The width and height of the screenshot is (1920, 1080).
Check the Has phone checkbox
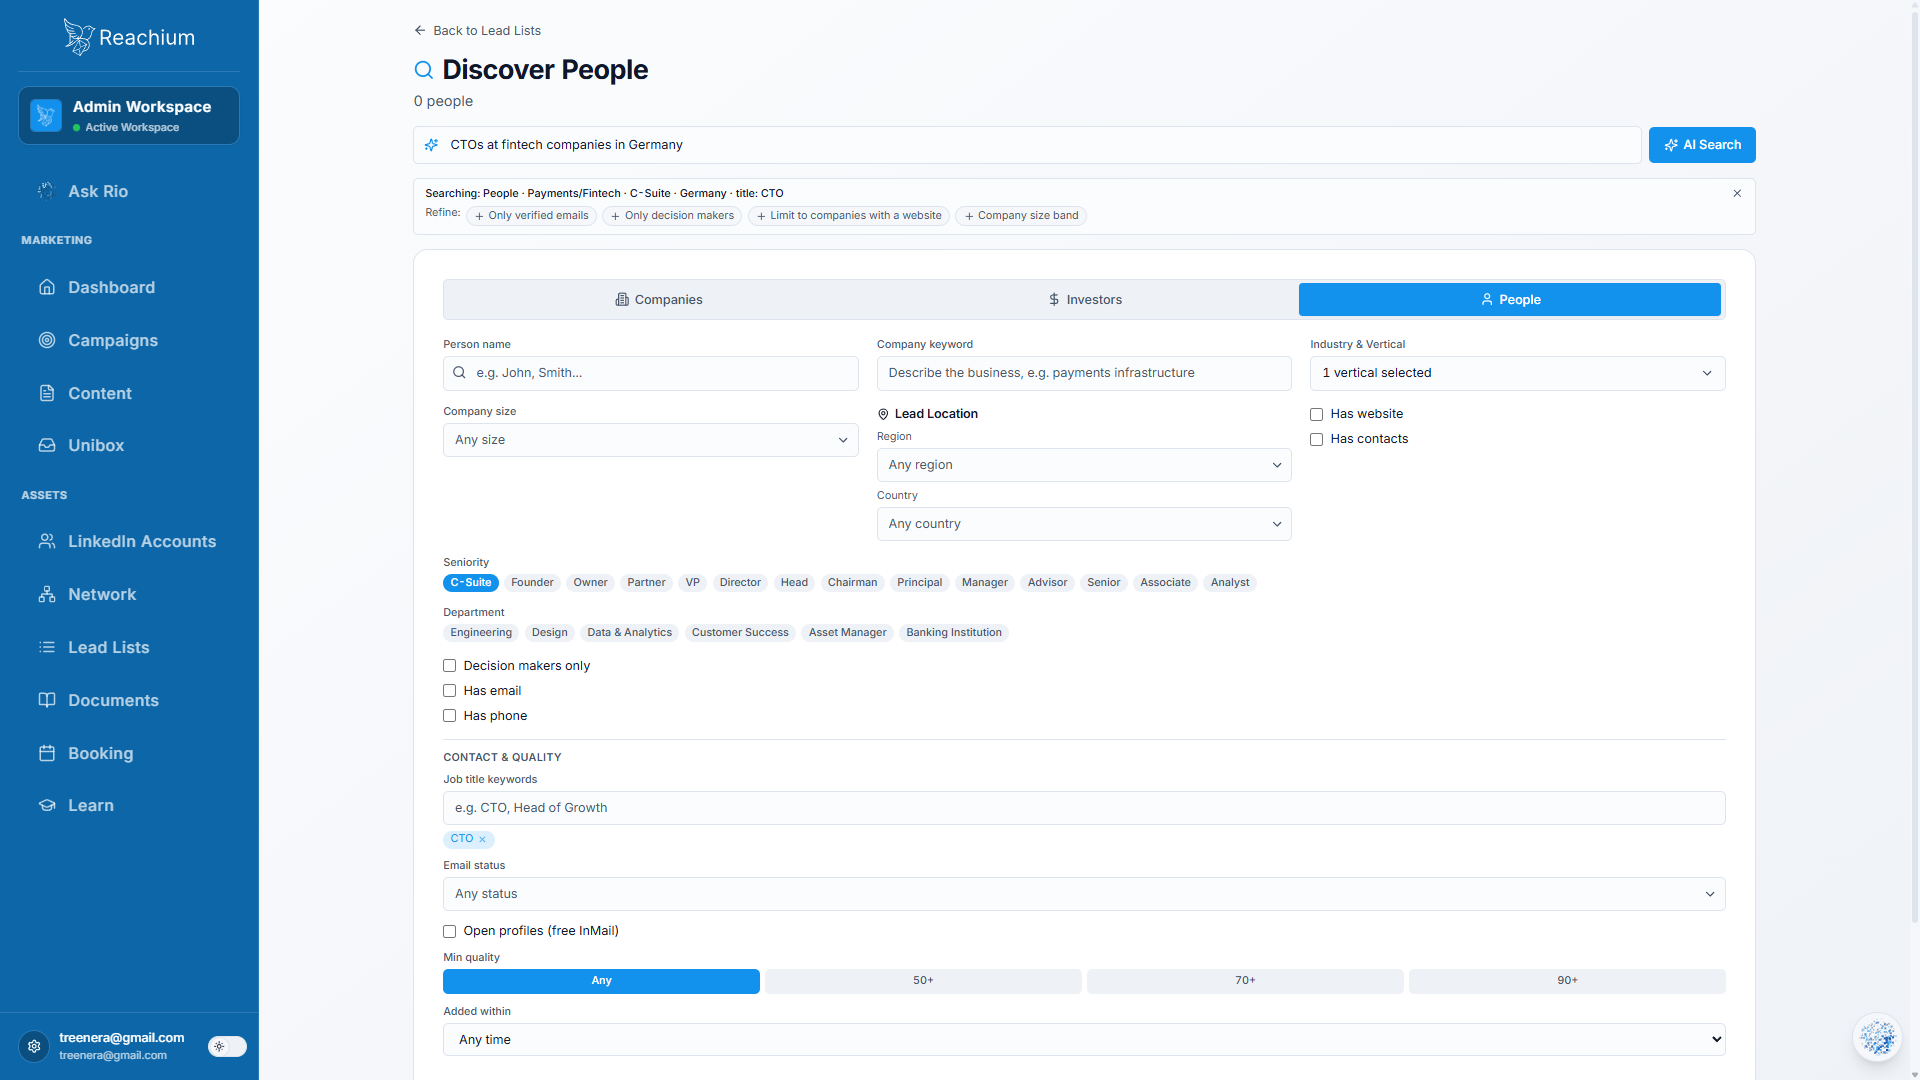450,716
